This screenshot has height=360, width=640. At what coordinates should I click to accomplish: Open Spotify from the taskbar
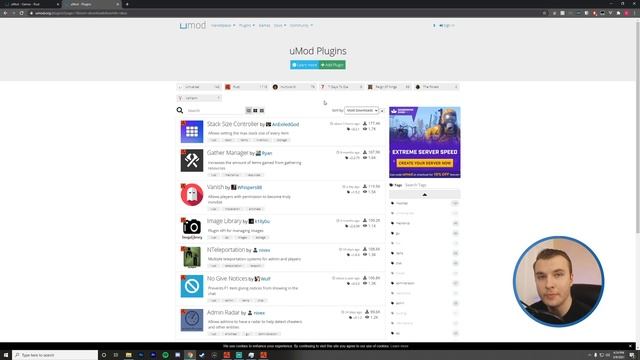coord(165,355)
